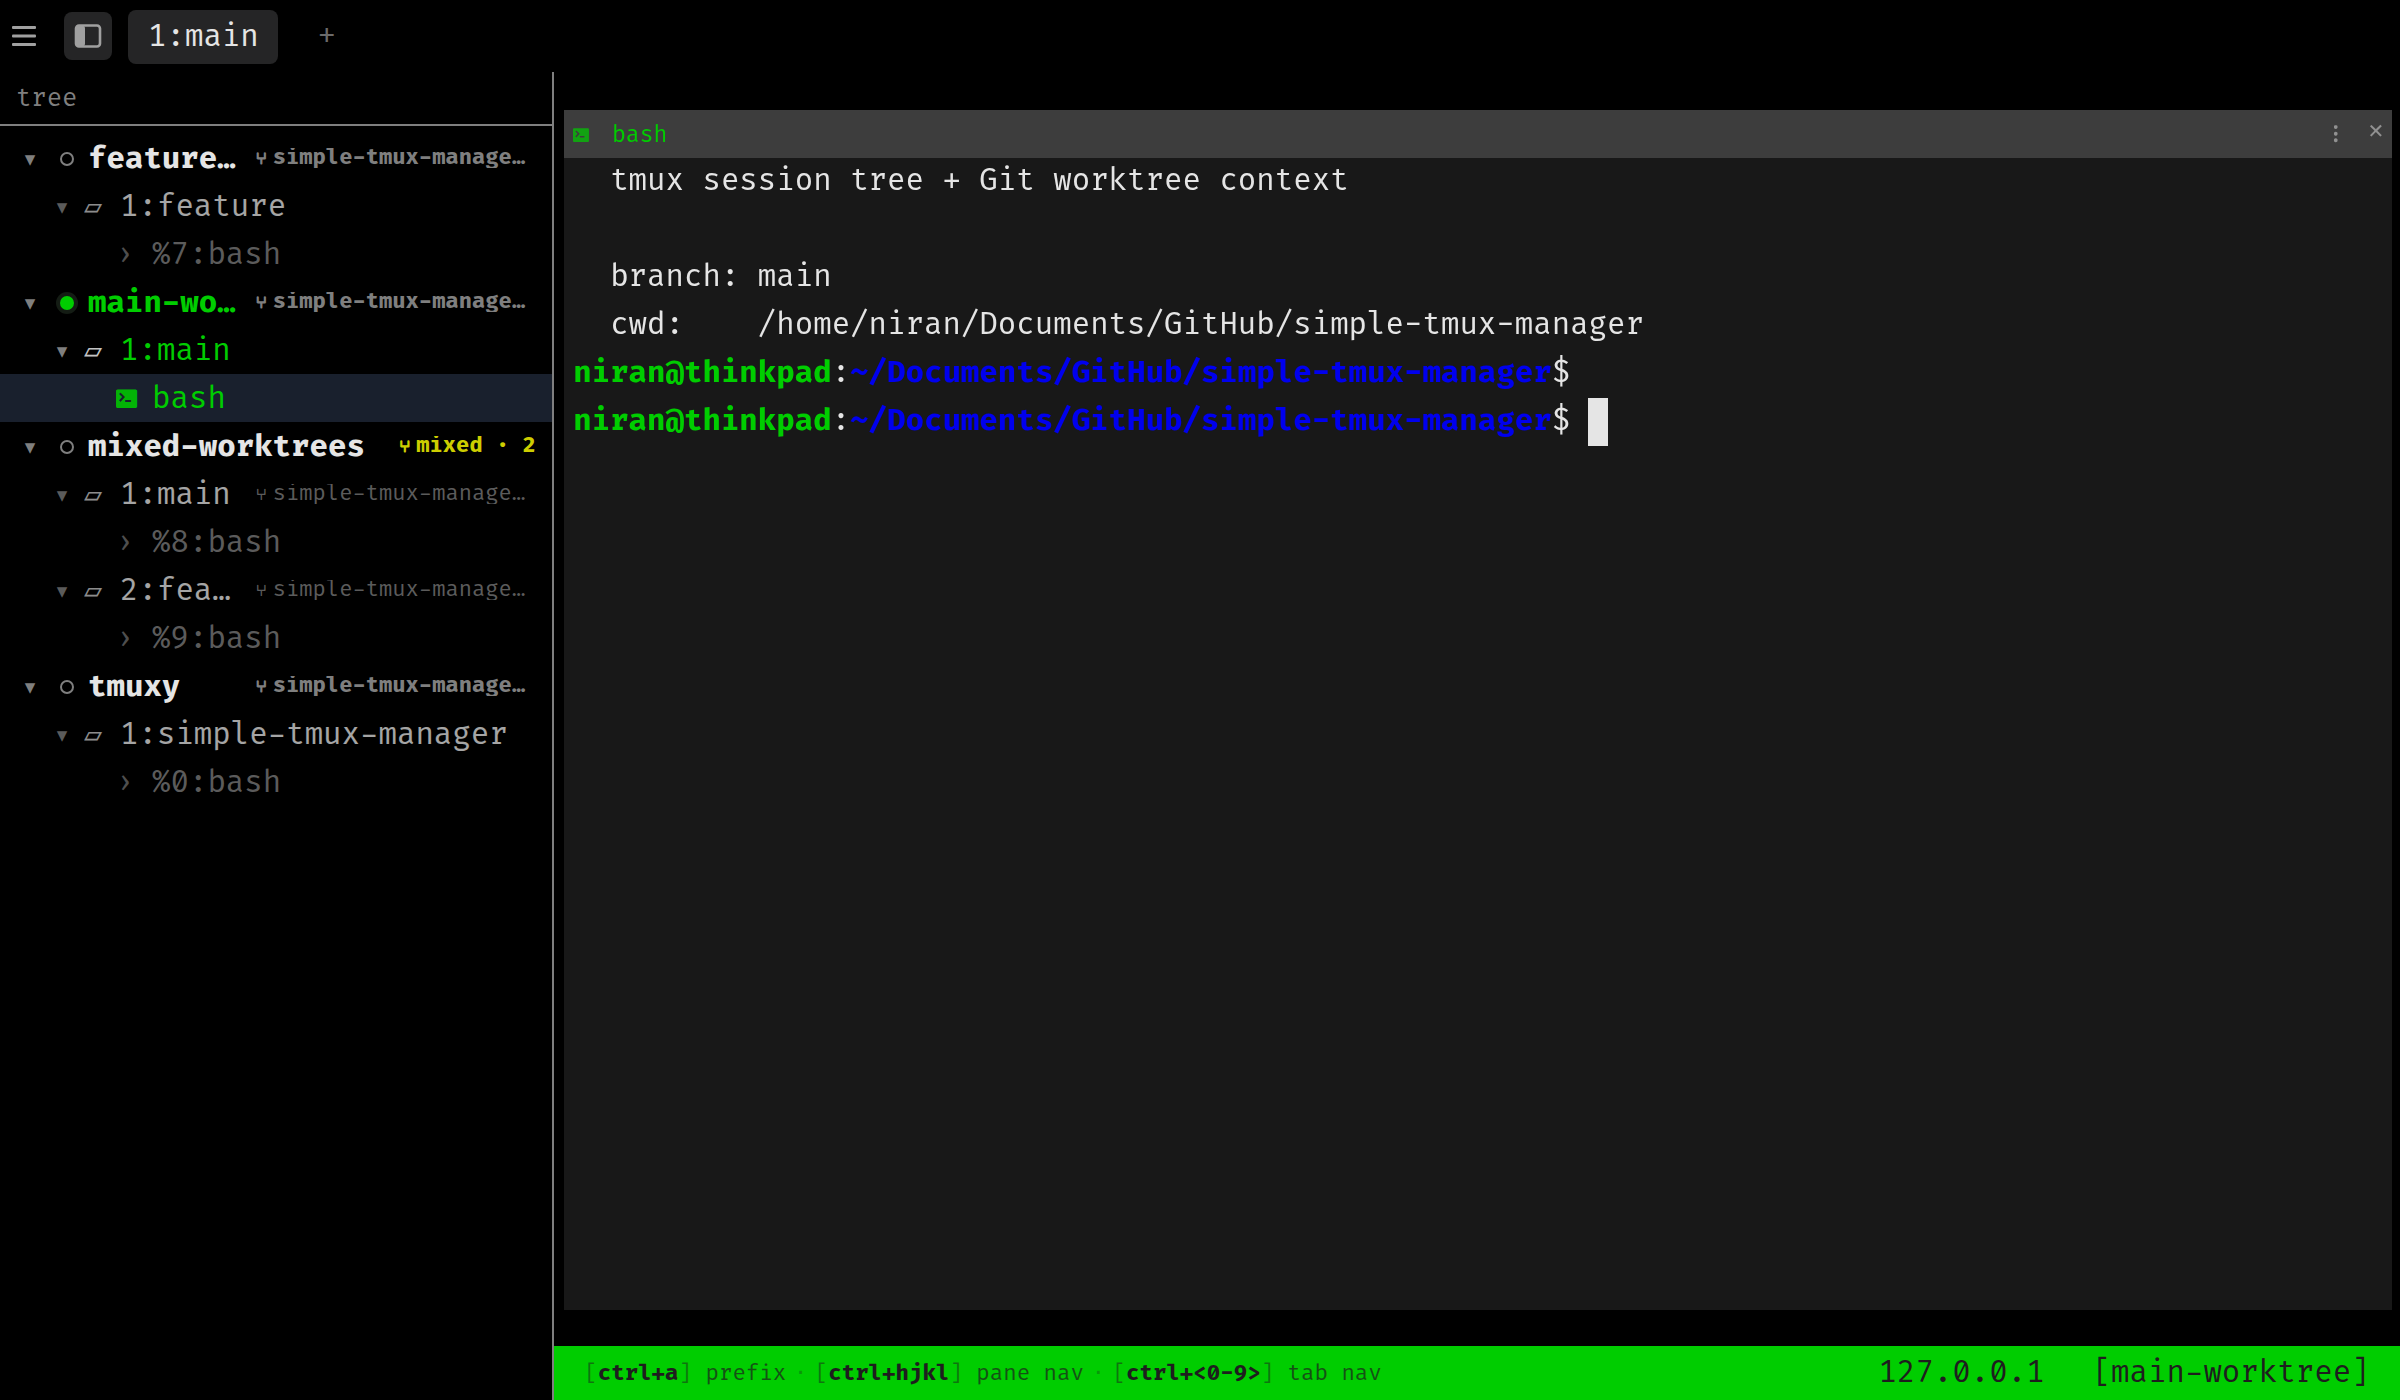The height and width of the screenshot is (1400, 2400).
Task: Expand the %0:bash pane chevron
Action: [125, 782]
